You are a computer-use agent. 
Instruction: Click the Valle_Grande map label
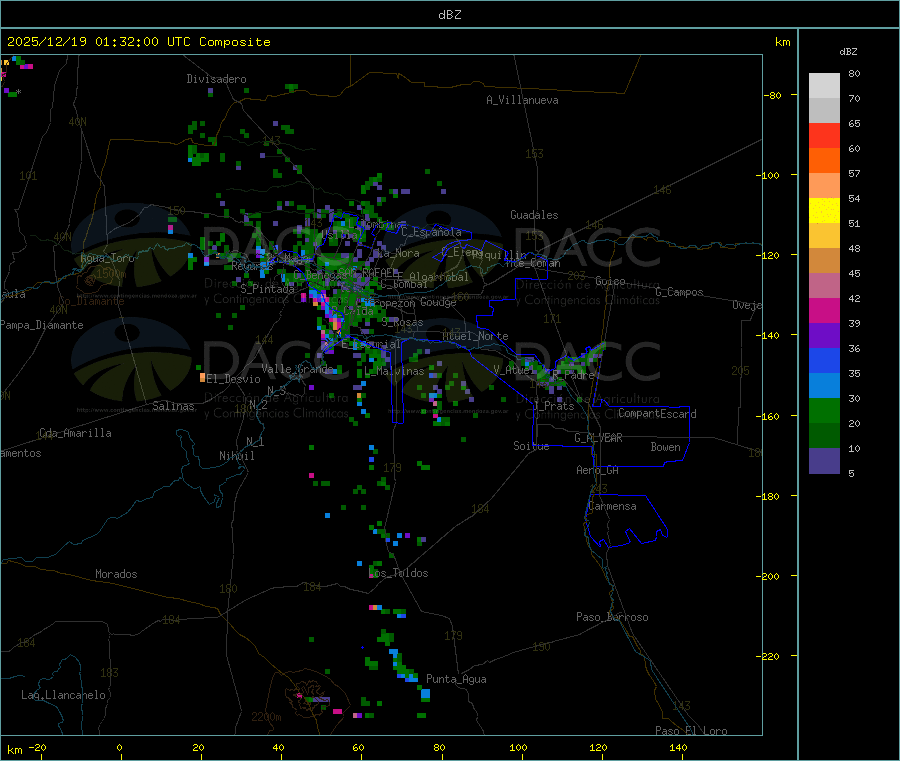[297, 369]
